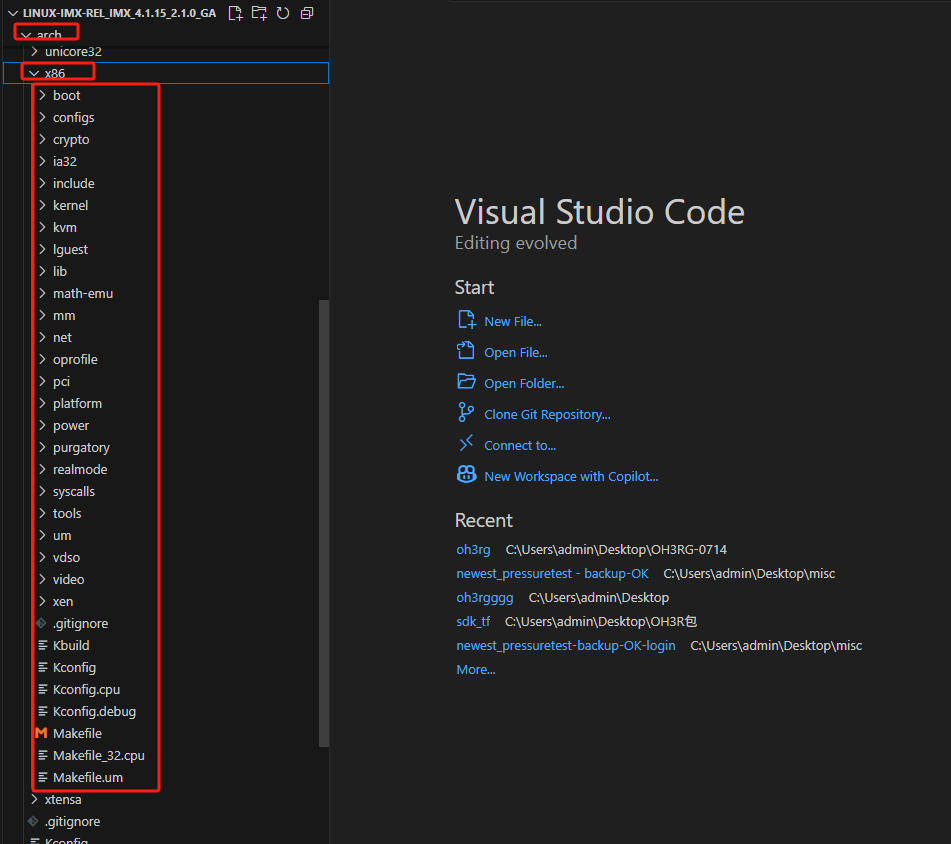Click the Clone Git Repository branch icon
The height and width of the screenshot is (844, 951).
466,412
